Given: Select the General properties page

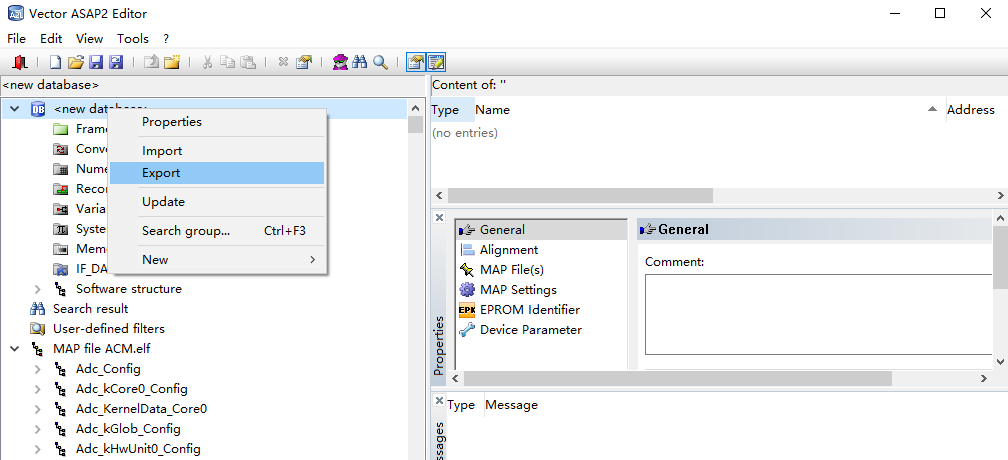Looking at the screenshot, I should tap(541, 229).
